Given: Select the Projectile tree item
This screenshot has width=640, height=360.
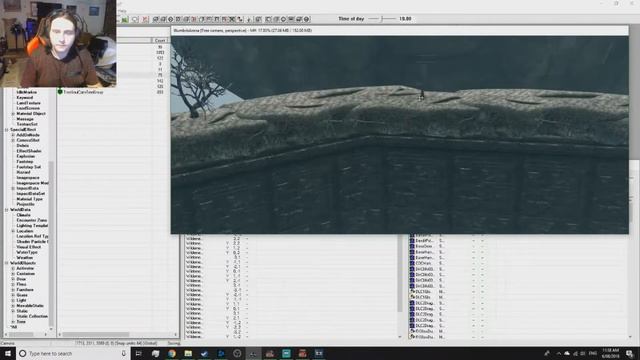Looking at the screenshot, I should coord(25,204).
